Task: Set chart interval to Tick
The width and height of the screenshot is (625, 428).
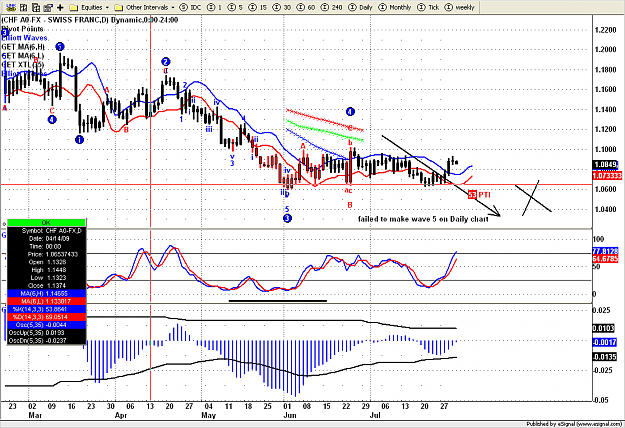Action: pos(428,7)
